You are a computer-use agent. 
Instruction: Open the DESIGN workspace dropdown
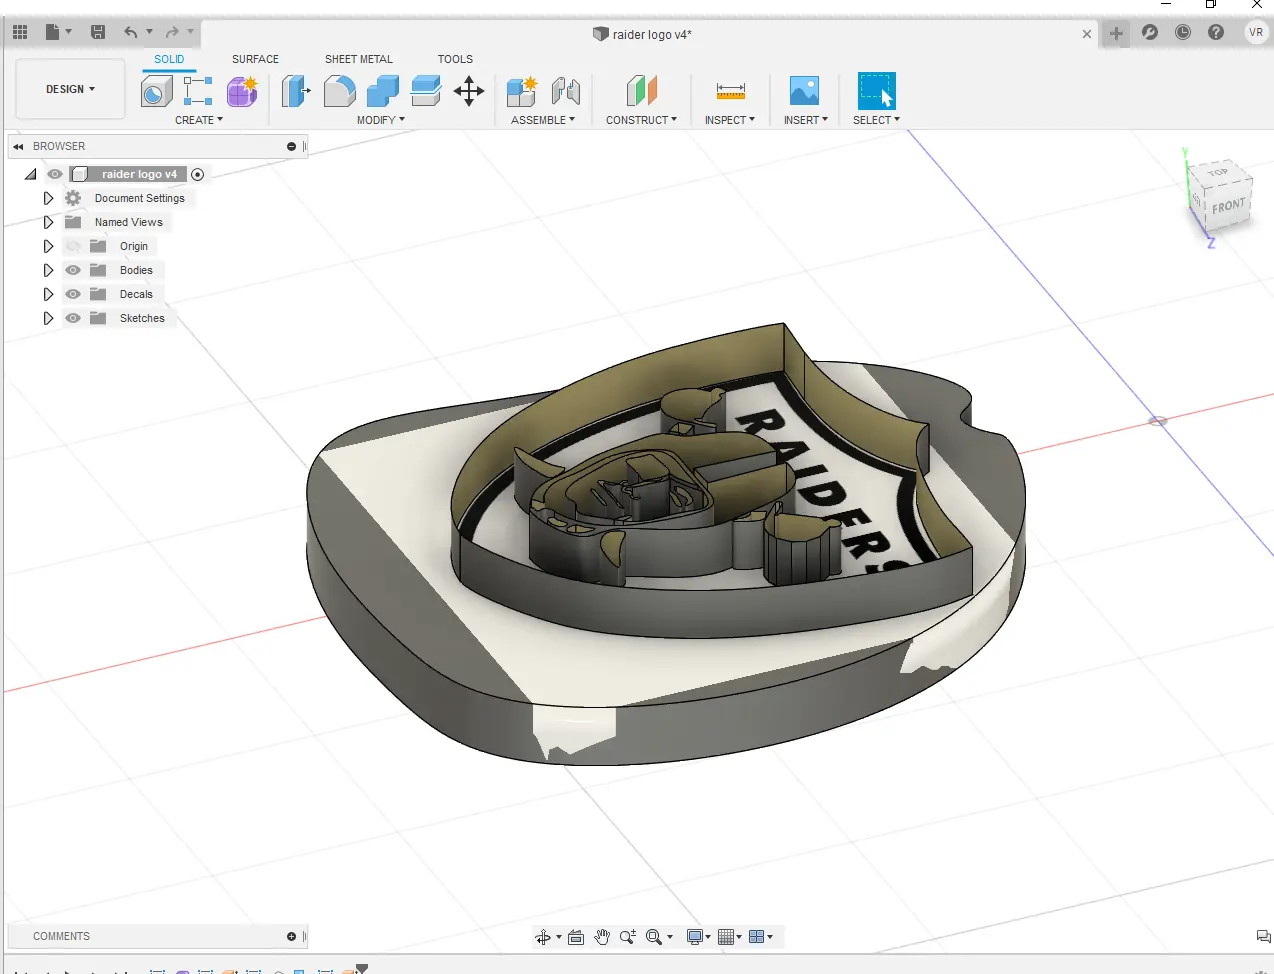[70, 89]
